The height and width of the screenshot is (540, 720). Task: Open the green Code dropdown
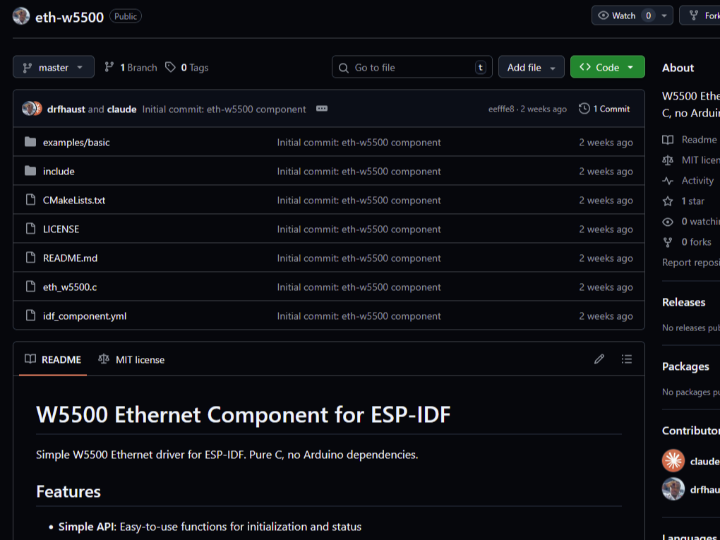(x=607, y=68)
